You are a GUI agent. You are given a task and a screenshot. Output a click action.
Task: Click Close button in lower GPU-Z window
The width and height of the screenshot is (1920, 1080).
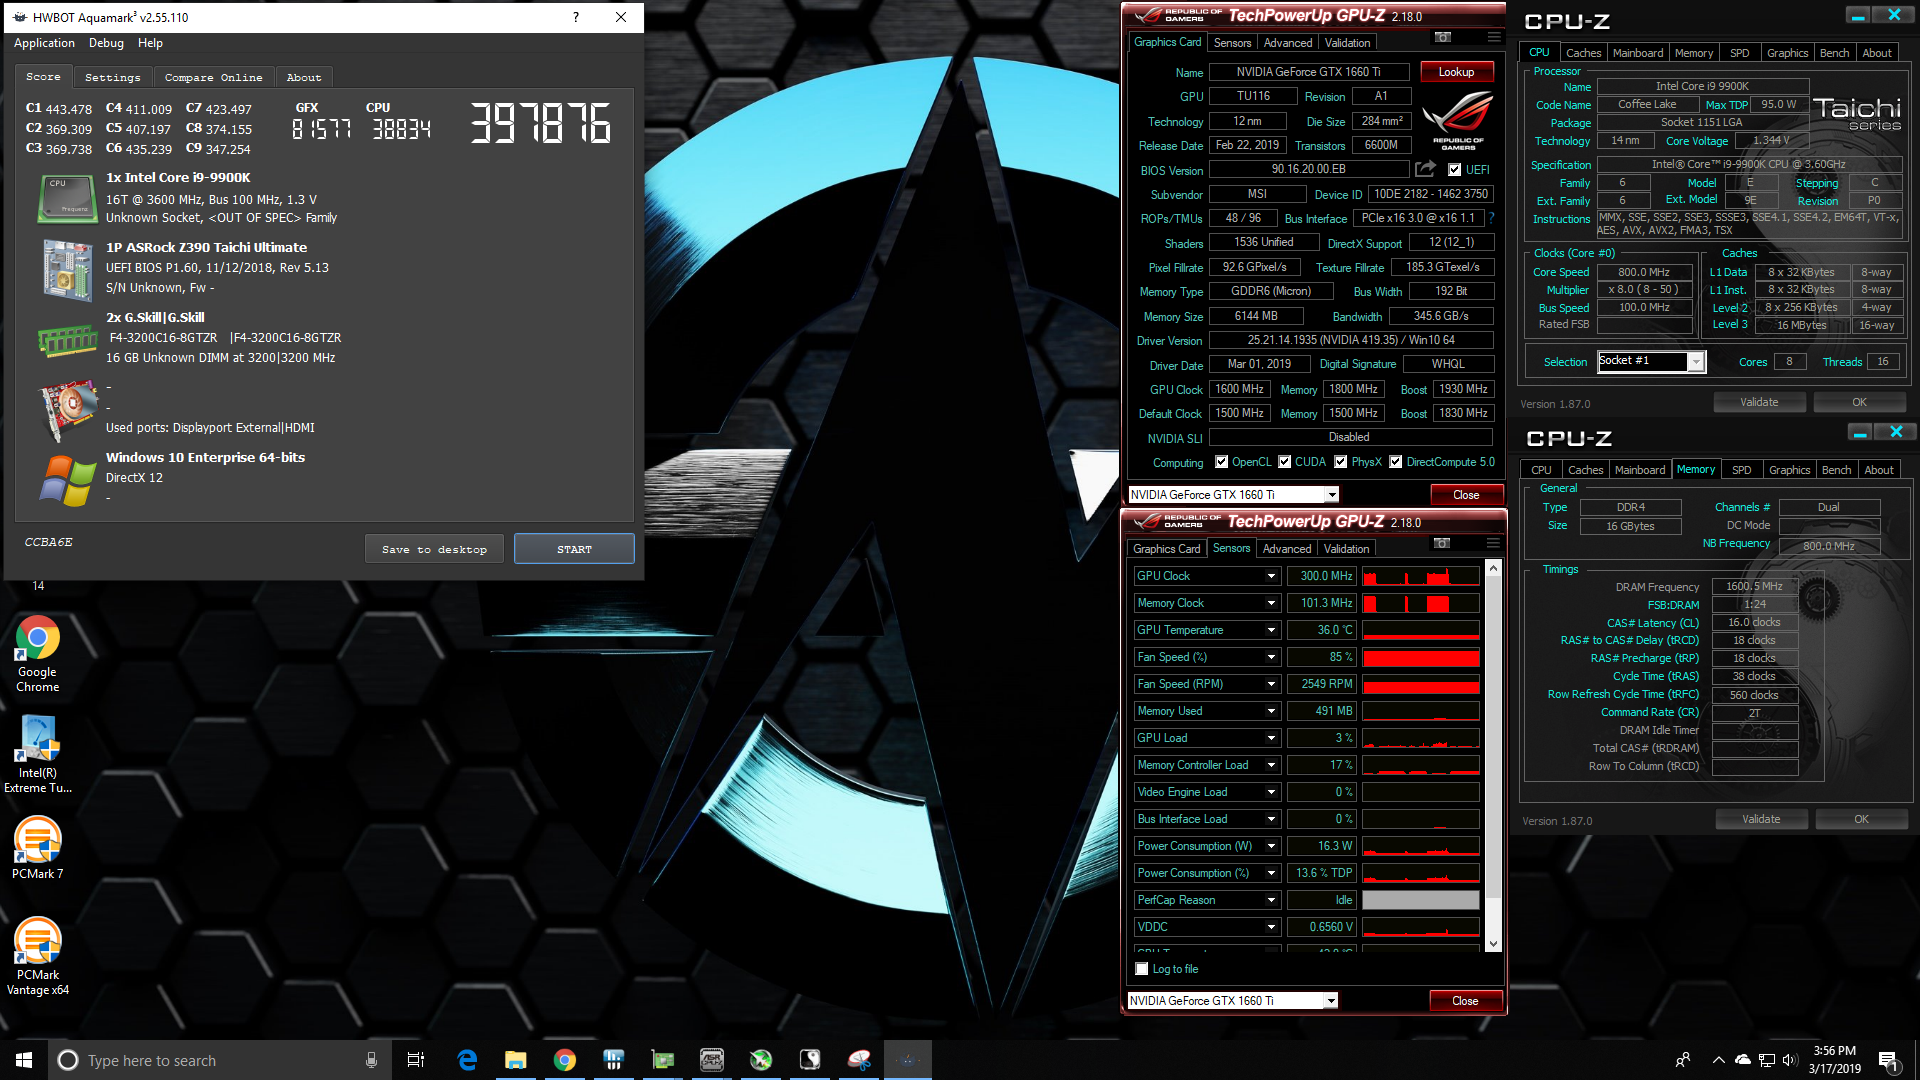[x=1465, y=1001]
